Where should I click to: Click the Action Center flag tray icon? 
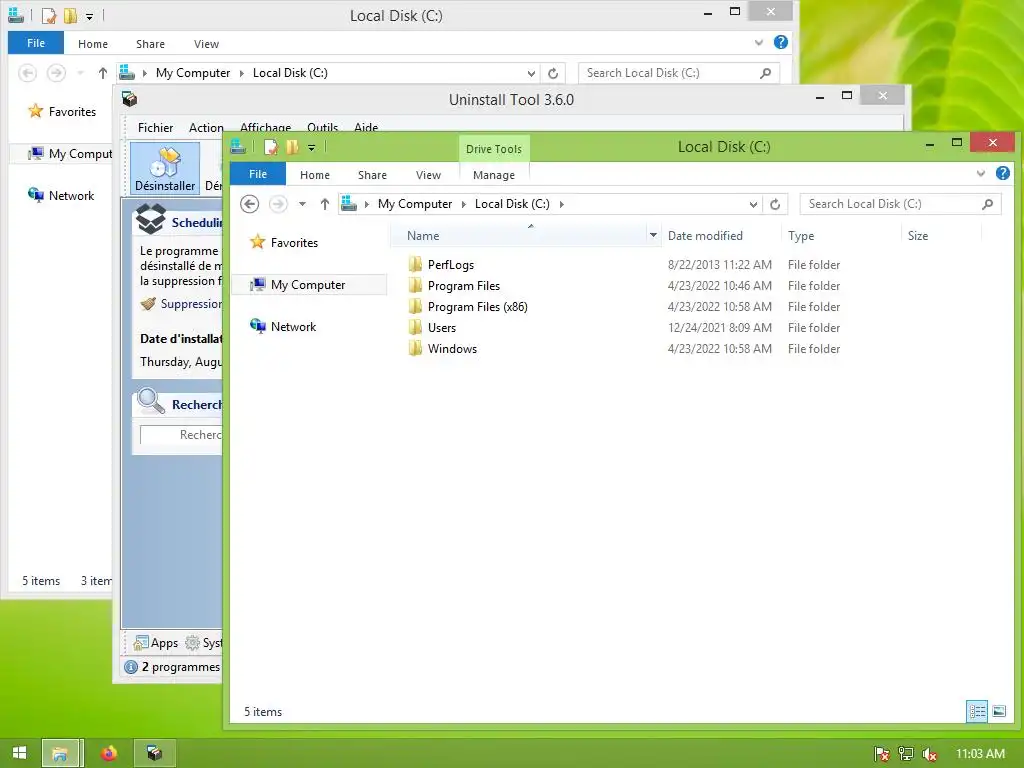[x=882, y=754]
